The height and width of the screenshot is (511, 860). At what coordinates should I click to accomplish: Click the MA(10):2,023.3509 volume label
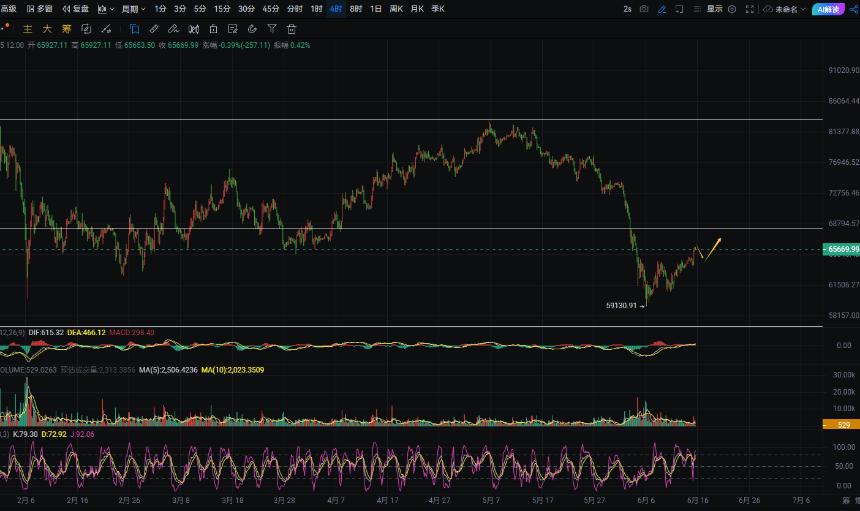click(x=233, y=370)
